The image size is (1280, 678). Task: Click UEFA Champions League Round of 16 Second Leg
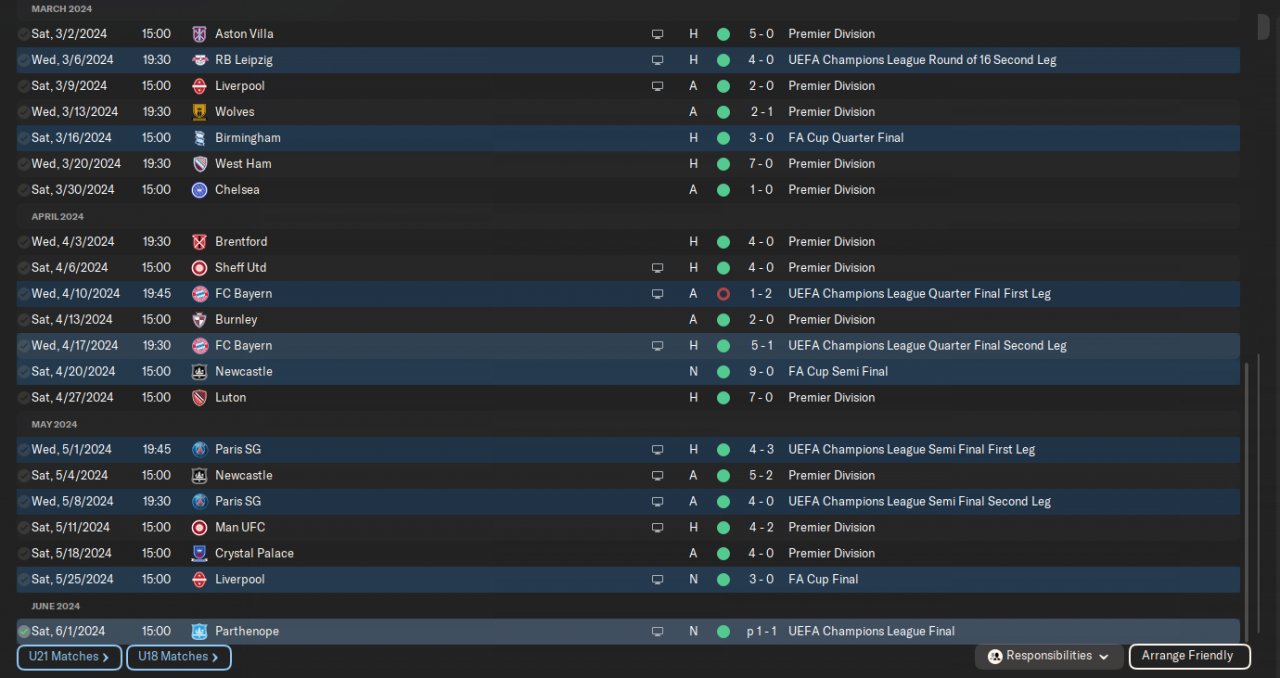(x=922, y=60)
